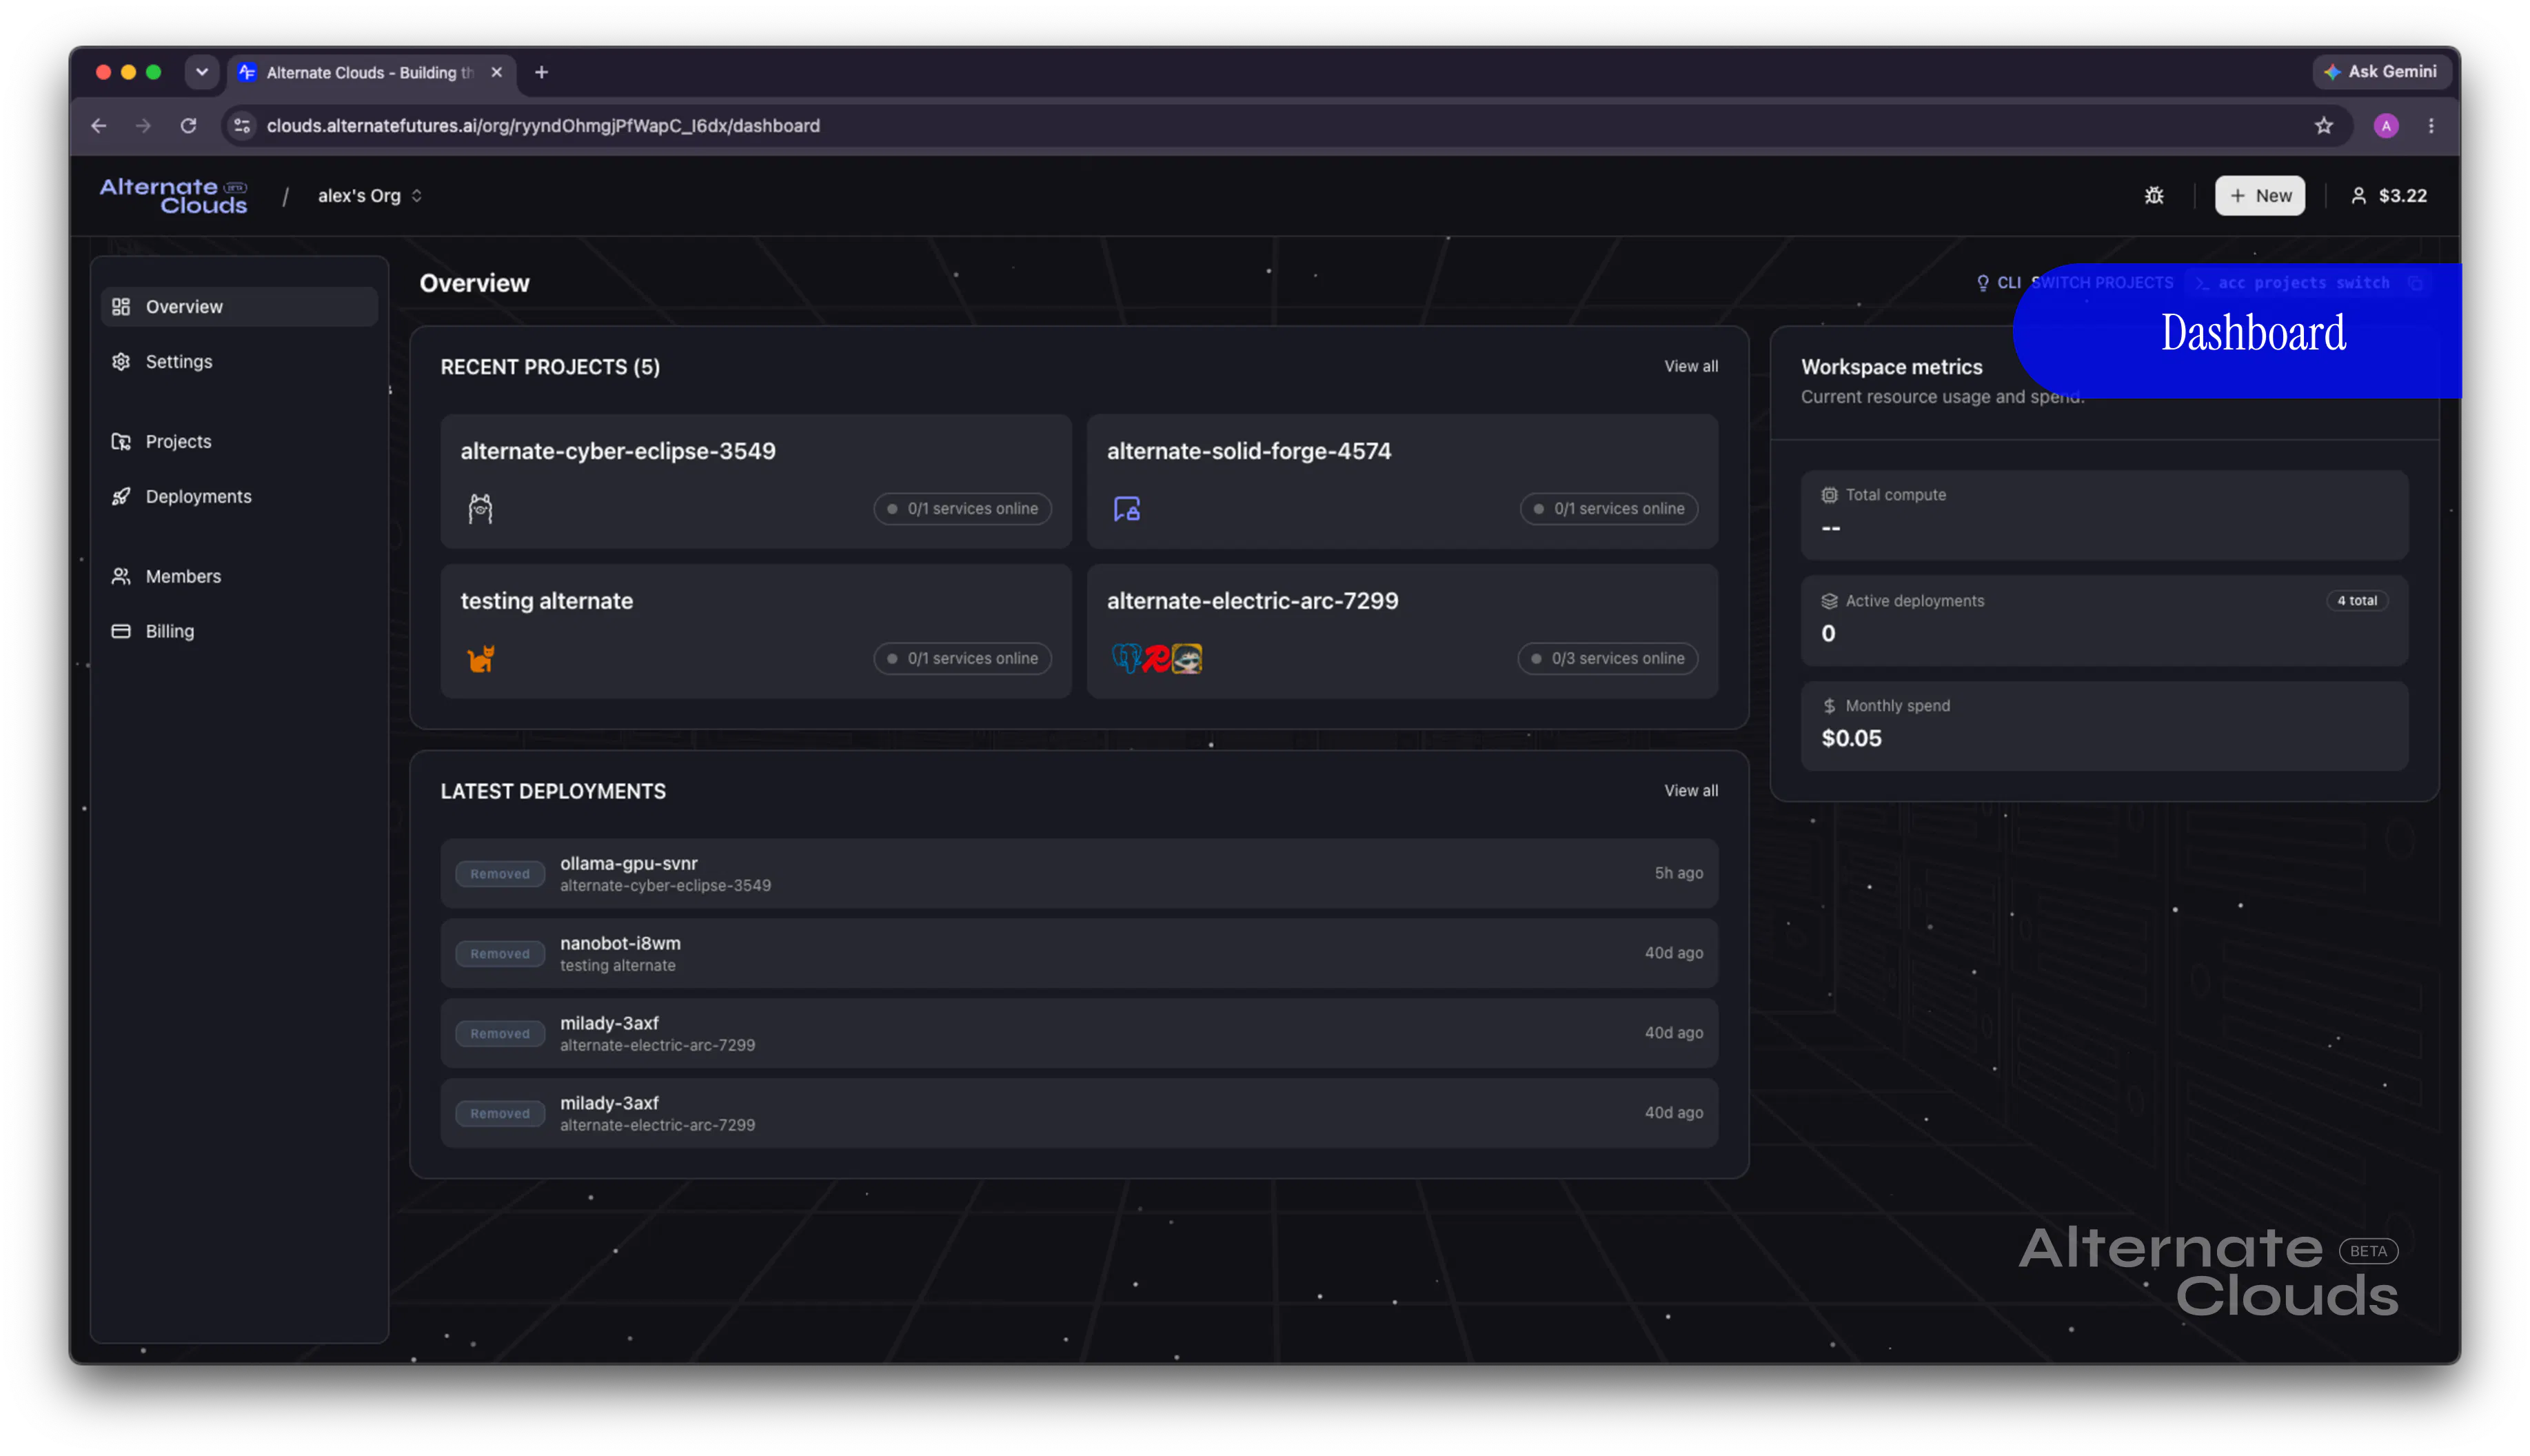Click the PostgreSQL elephant icon in alternate-electric-arc-7299

pyautogui.click(x=1126, y=658)
